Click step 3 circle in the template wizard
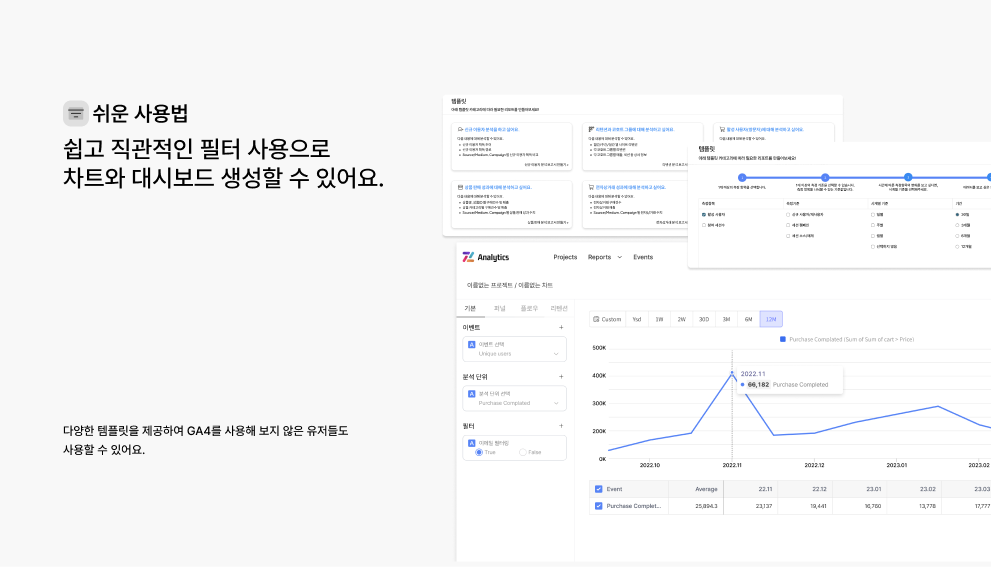Viewport: 991px width, 567px height. point(908,178)
